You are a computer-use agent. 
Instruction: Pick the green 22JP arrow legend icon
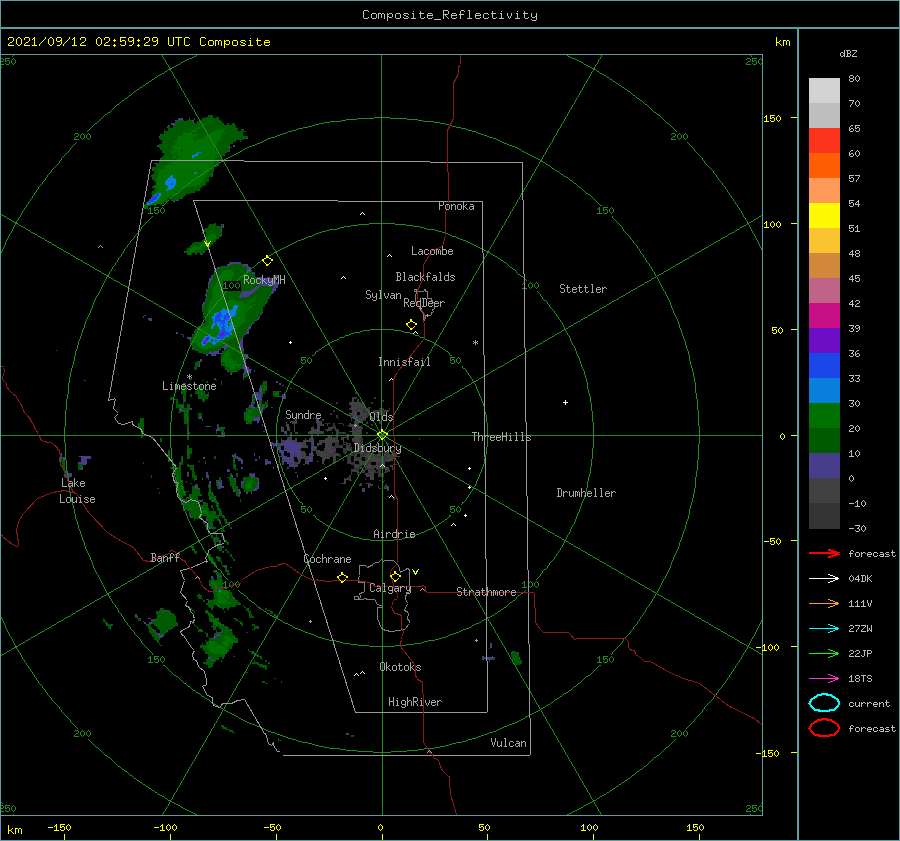point(824,653)
